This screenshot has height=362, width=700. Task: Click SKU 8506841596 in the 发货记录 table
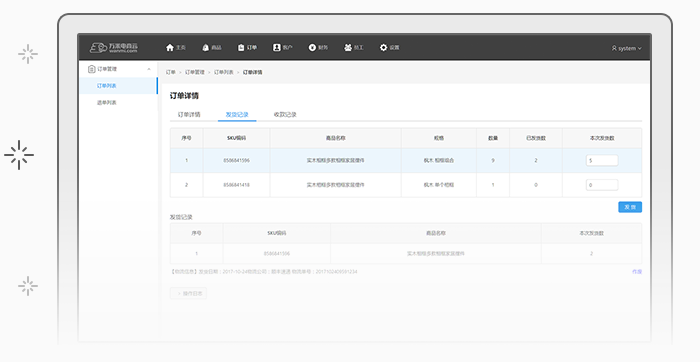[277, 254]
